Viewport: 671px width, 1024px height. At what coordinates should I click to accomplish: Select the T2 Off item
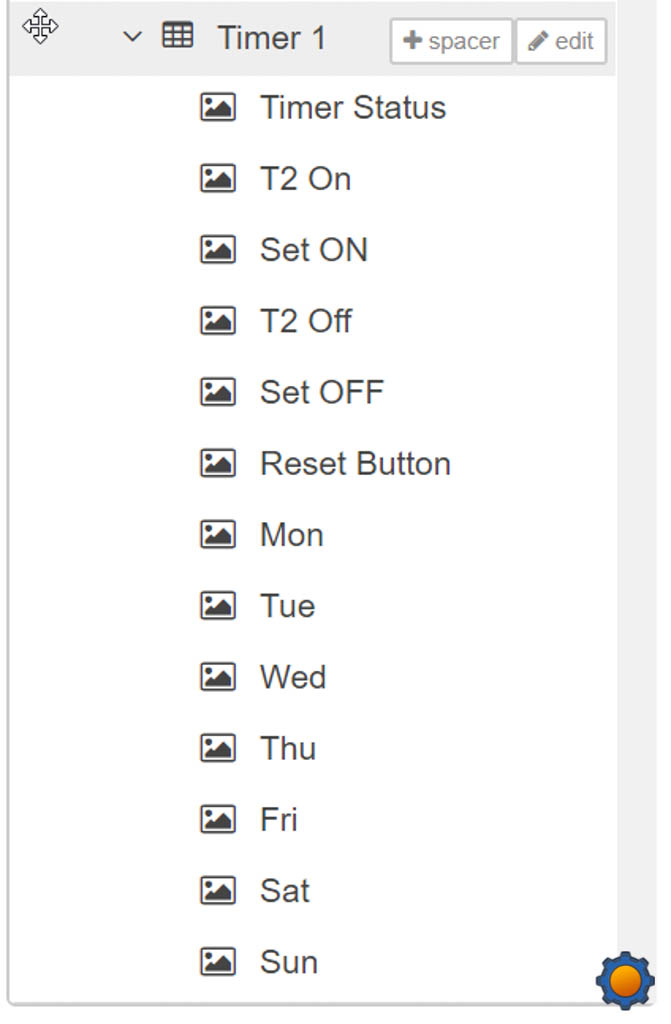pyautogui.click(x=306, y=321)
